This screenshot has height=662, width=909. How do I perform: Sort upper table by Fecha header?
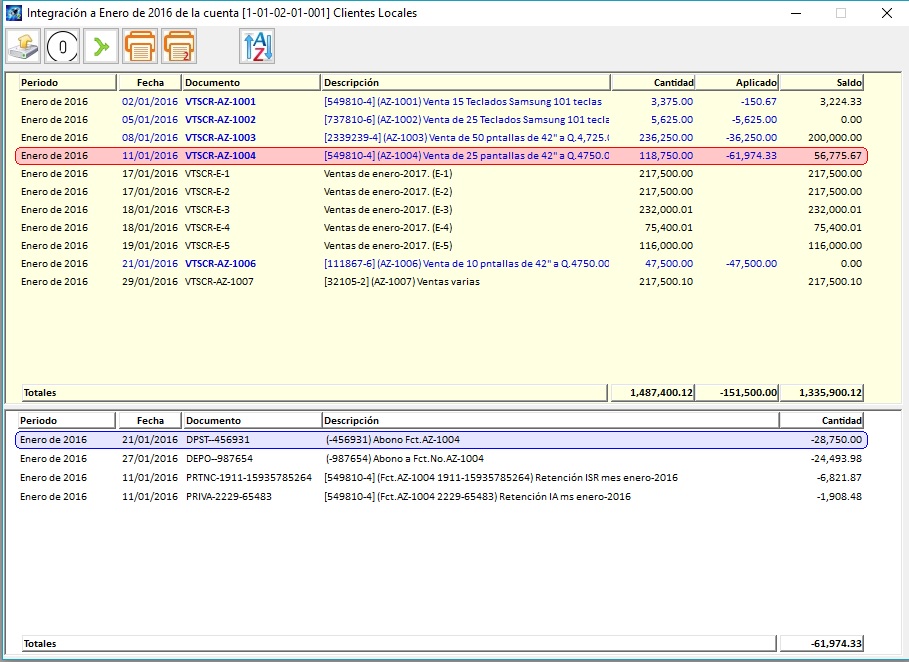[150, 83]
